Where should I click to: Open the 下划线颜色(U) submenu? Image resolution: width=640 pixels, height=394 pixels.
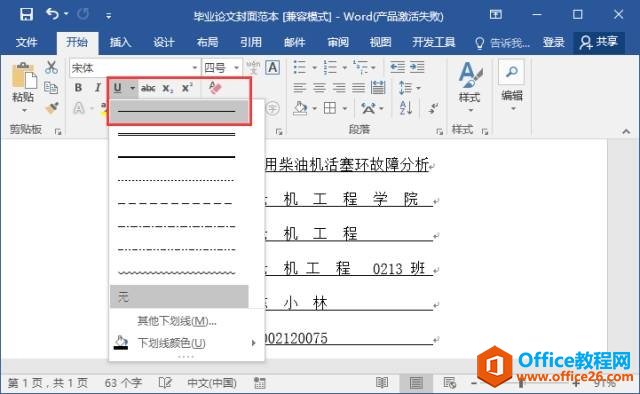pos(186,343)
